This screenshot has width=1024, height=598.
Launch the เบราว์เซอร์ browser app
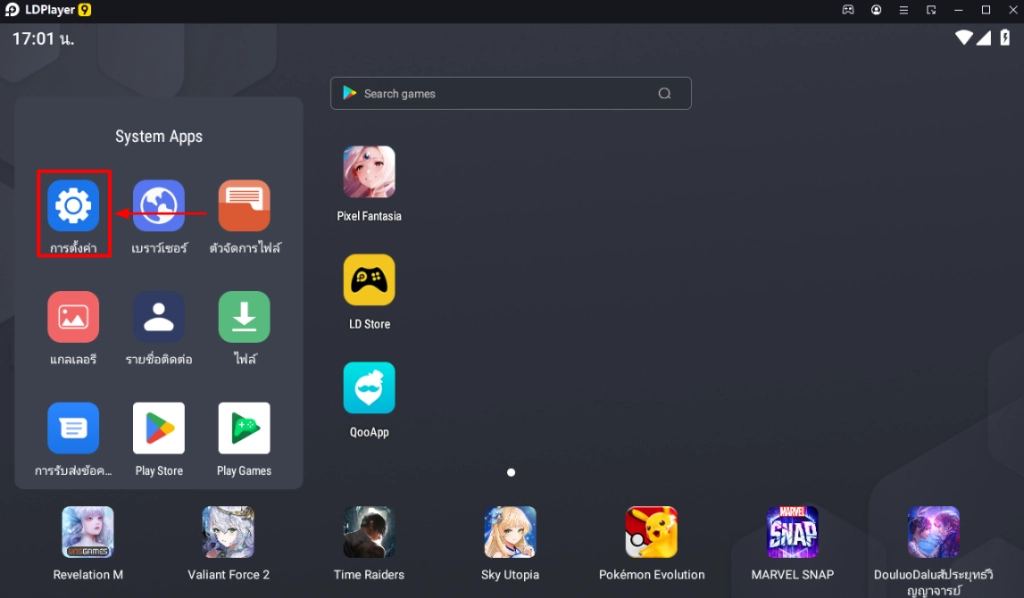[158, 203]
